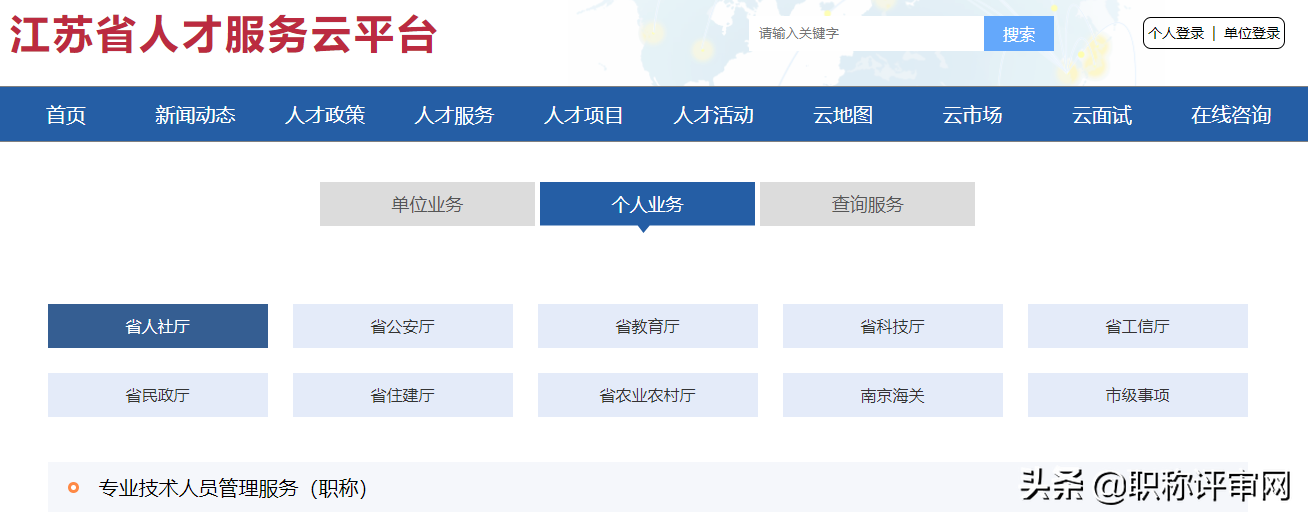
Task: Open 云地图 menu item
Action: pos(843,115)
